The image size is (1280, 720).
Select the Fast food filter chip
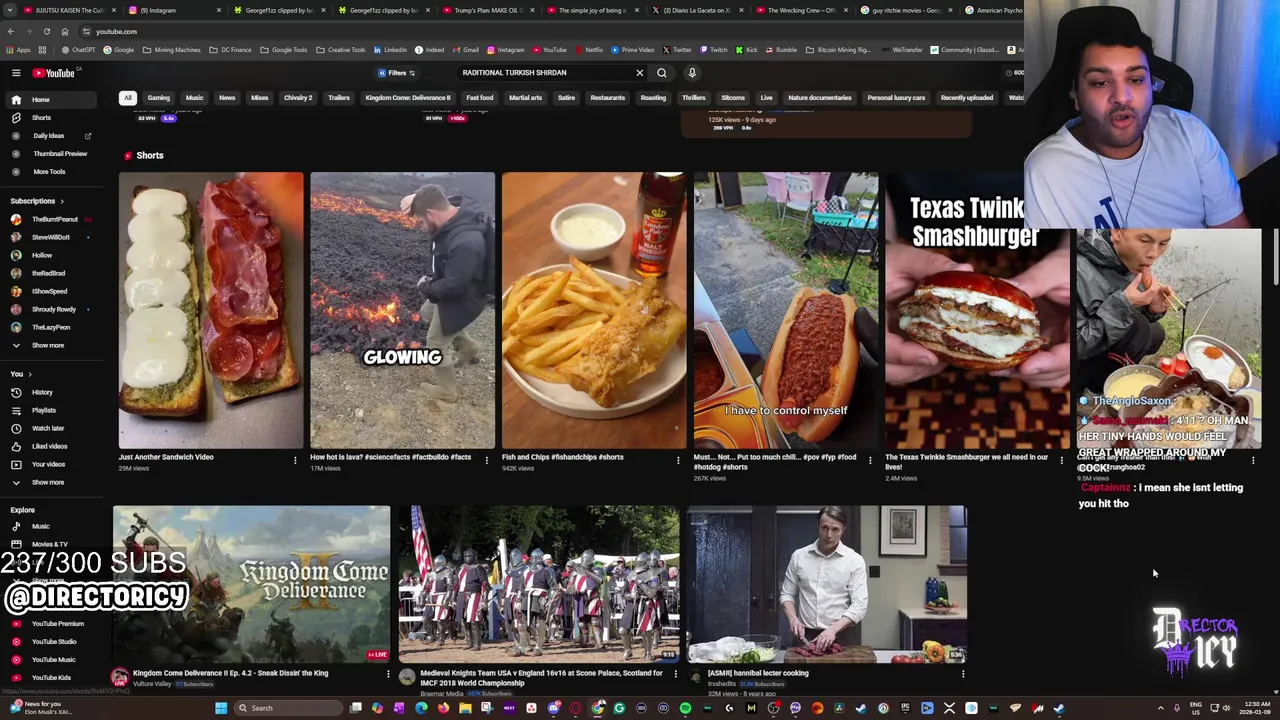click(479, 98)
